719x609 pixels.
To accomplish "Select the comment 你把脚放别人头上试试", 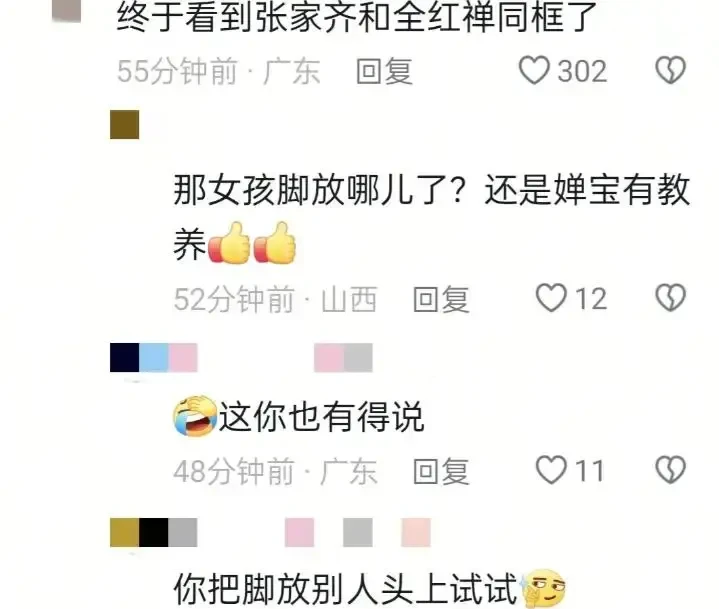I will coord(369,588).
